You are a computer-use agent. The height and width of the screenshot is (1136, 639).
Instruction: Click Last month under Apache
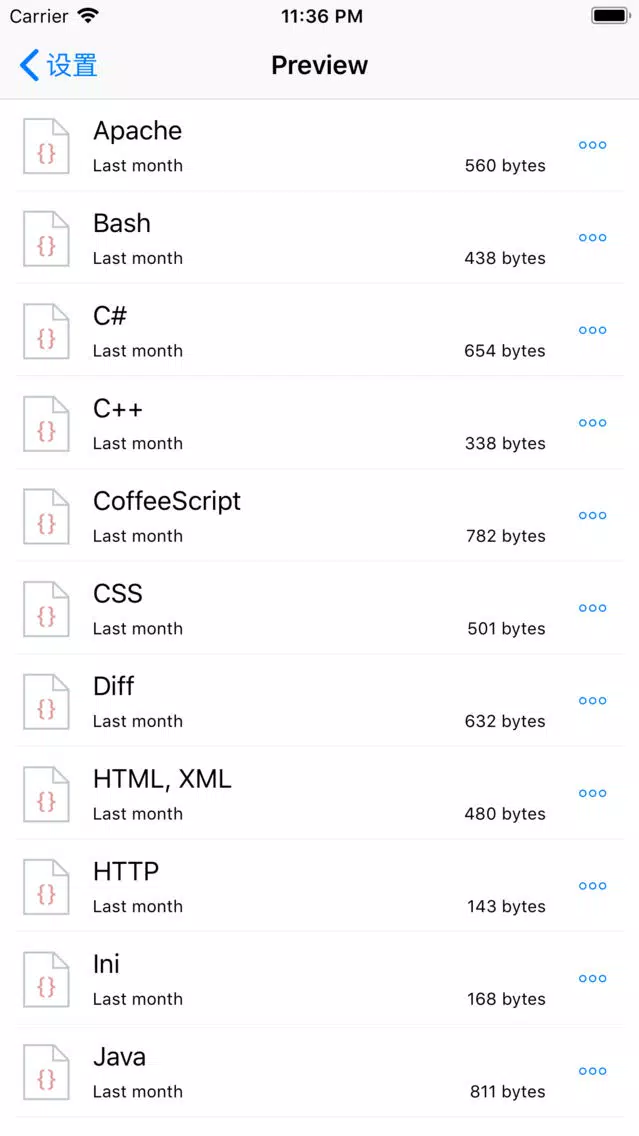[x=138, y=166]
